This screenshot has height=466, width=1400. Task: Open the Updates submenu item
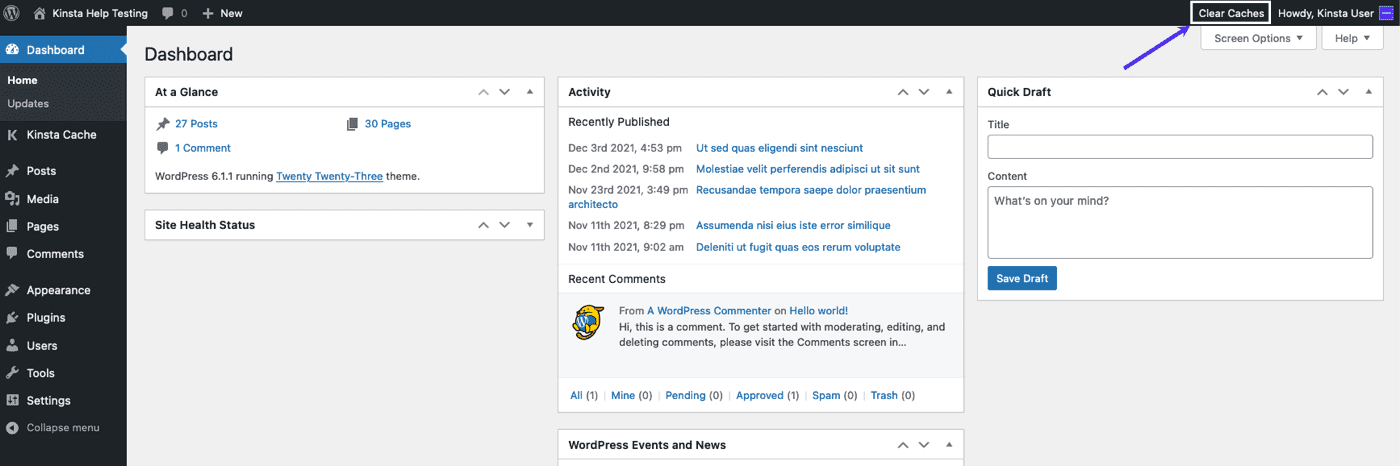[x=28, y=104]
